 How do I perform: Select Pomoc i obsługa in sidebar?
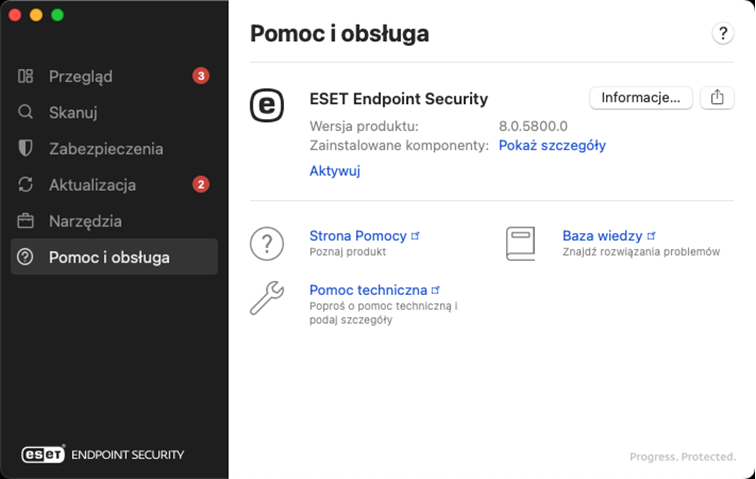[109, 257]
